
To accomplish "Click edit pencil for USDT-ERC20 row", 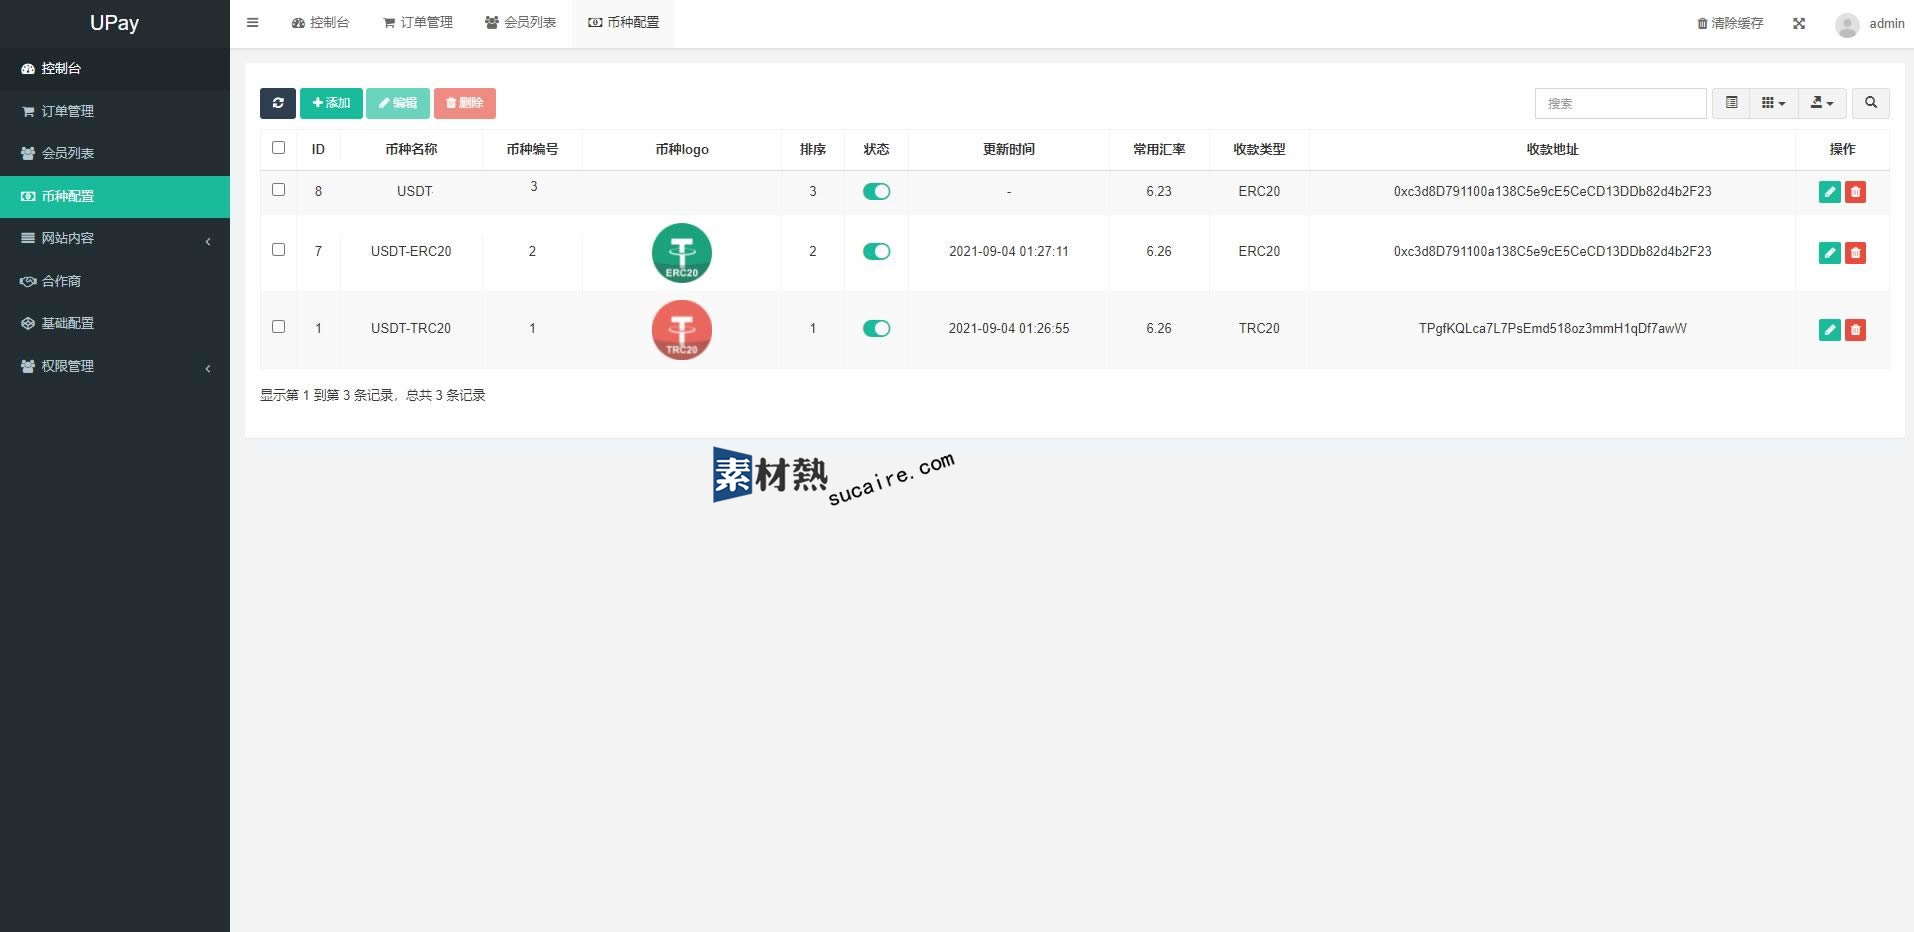I will pyautogui.click(x=1829, y=253).
